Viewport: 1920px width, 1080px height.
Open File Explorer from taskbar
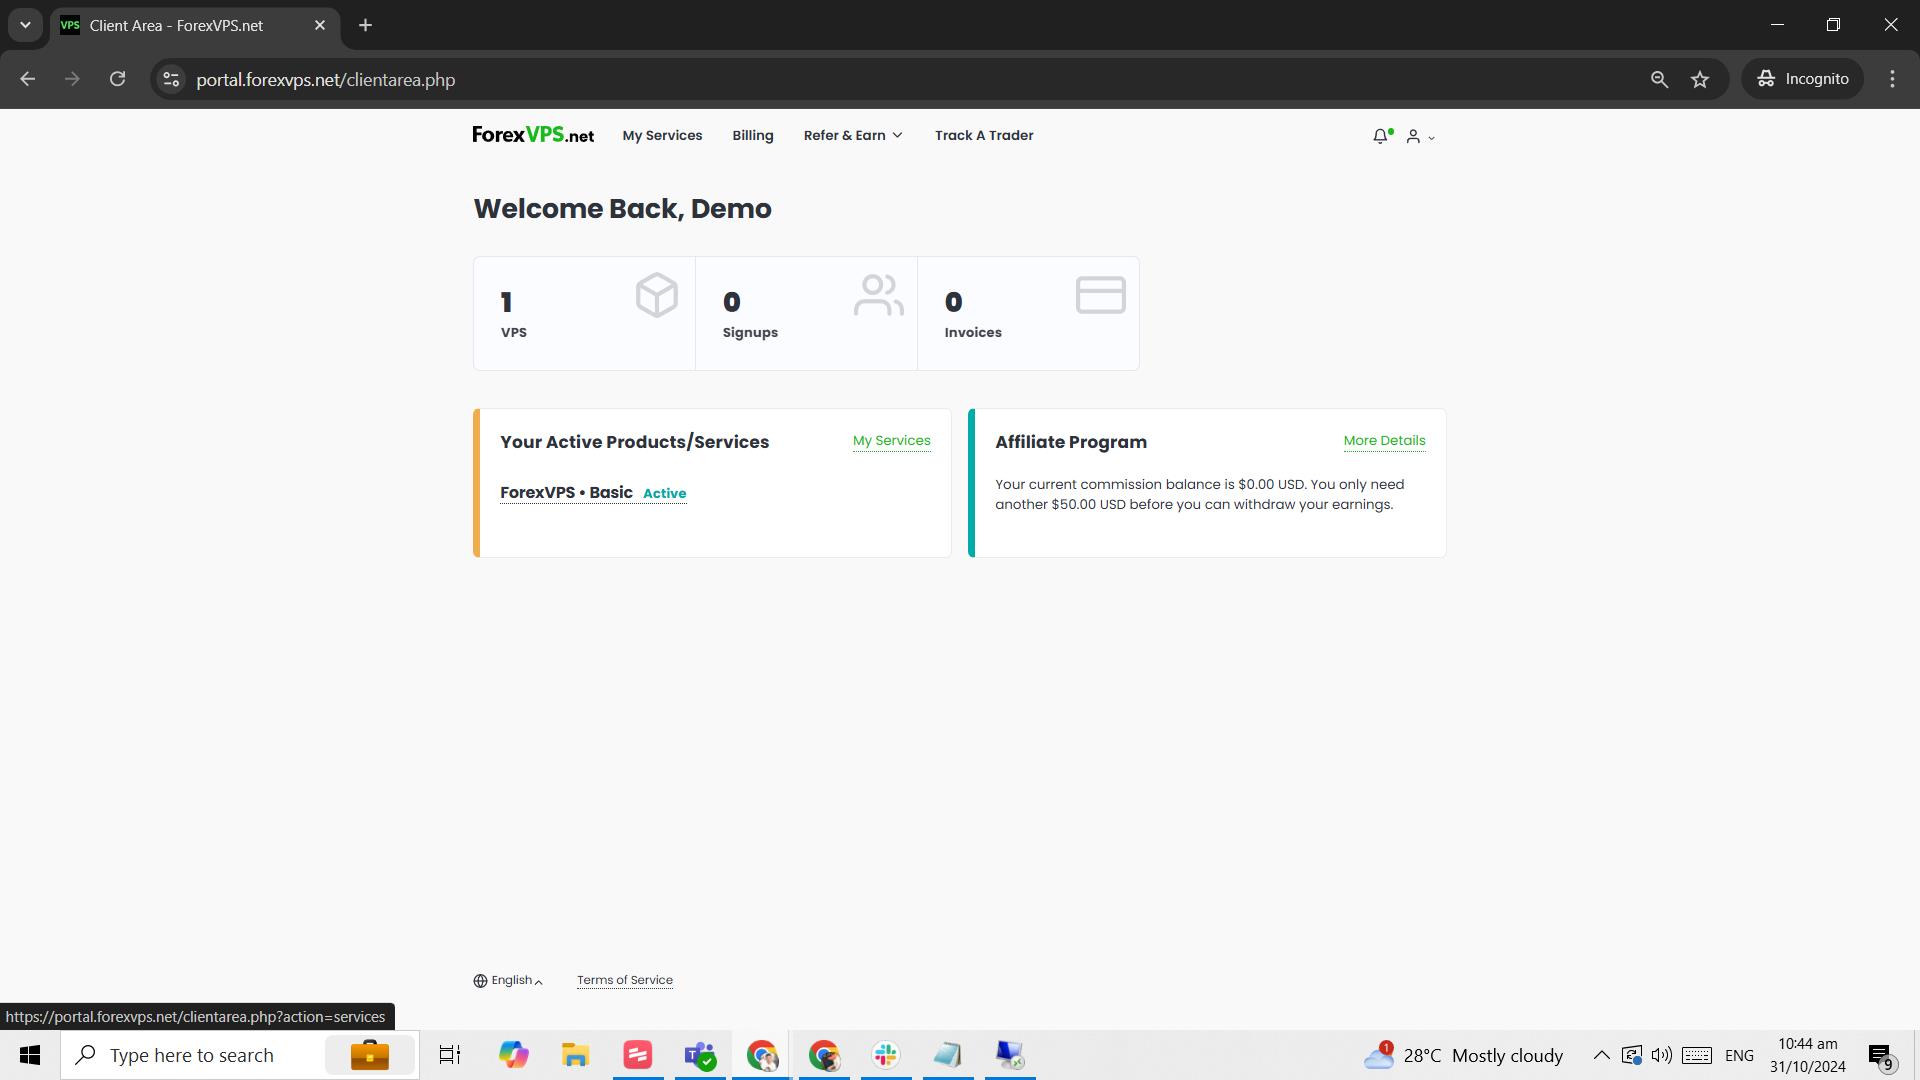[x=575, y=1055]
